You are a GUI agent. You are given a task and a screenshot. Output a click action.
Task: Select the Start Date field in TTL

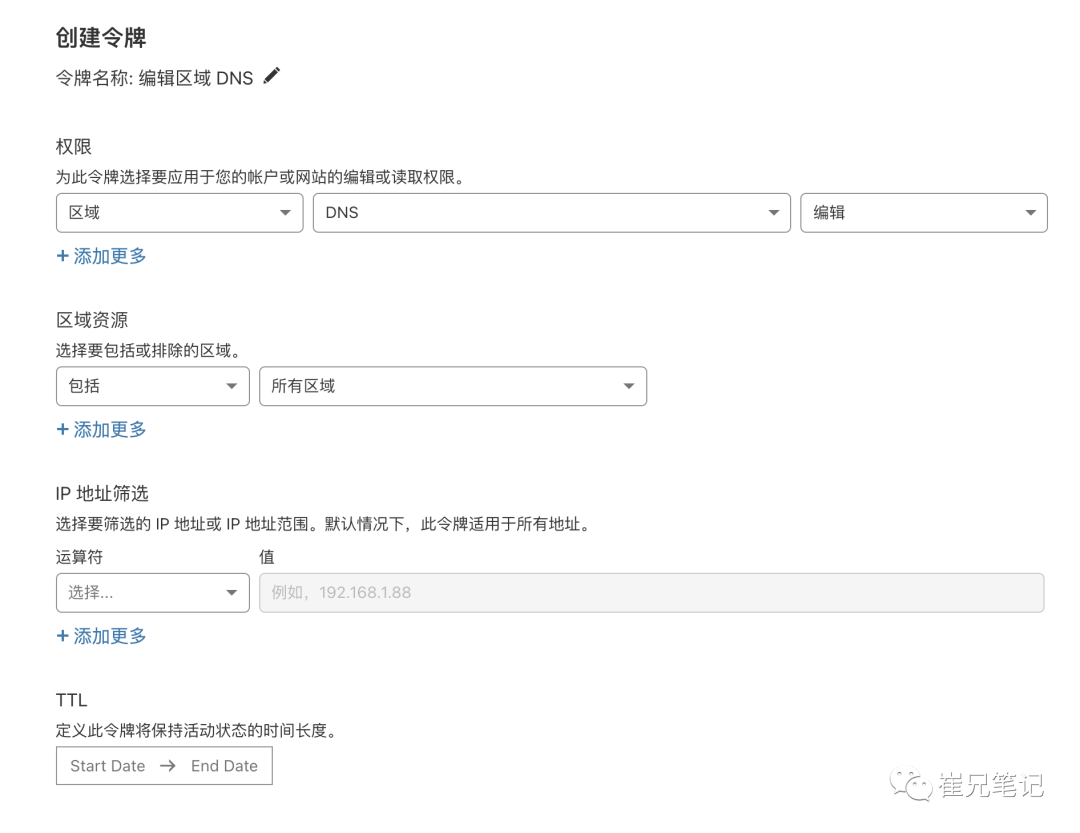pos(108,766)
